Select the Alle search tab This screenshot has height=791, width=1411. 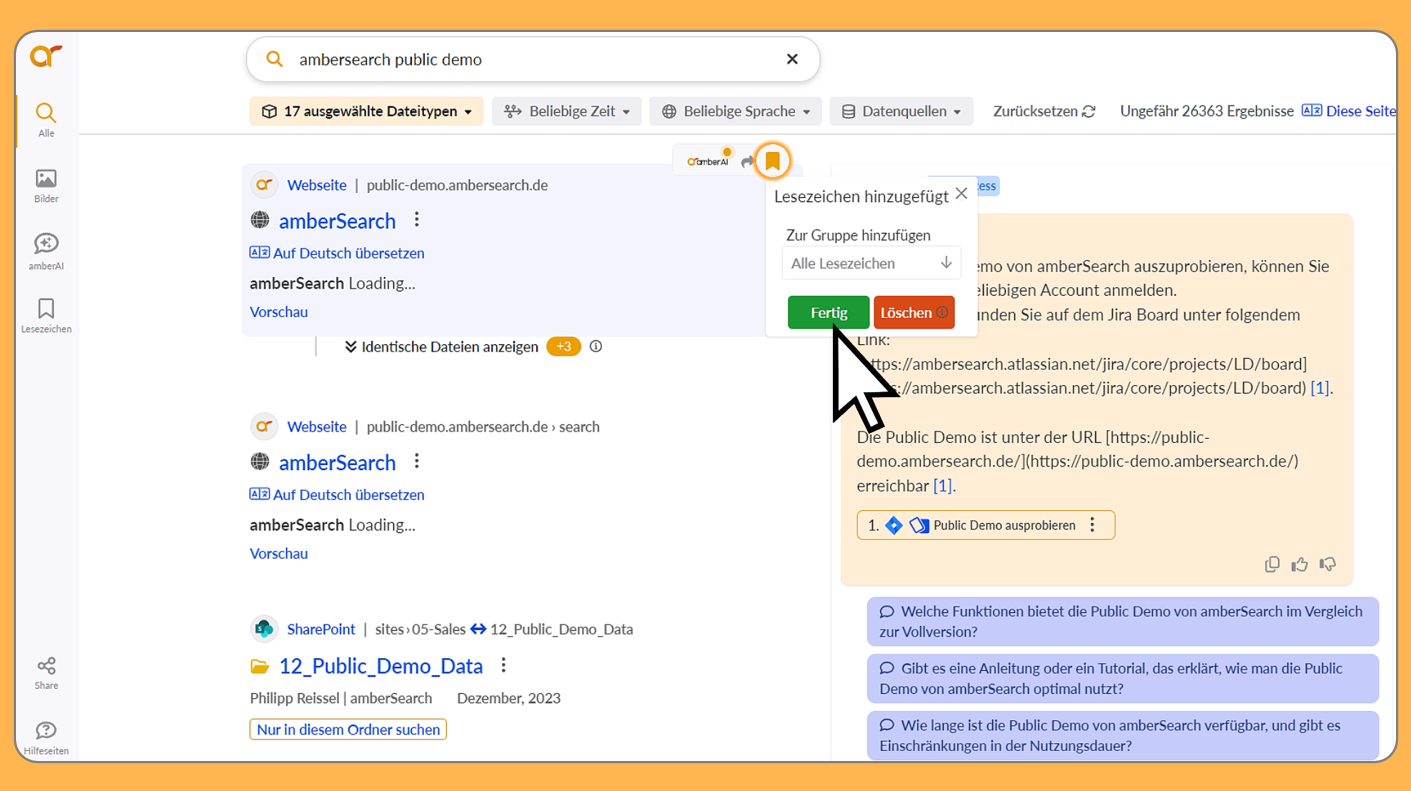pyautogui.click(x=46, y=120)
